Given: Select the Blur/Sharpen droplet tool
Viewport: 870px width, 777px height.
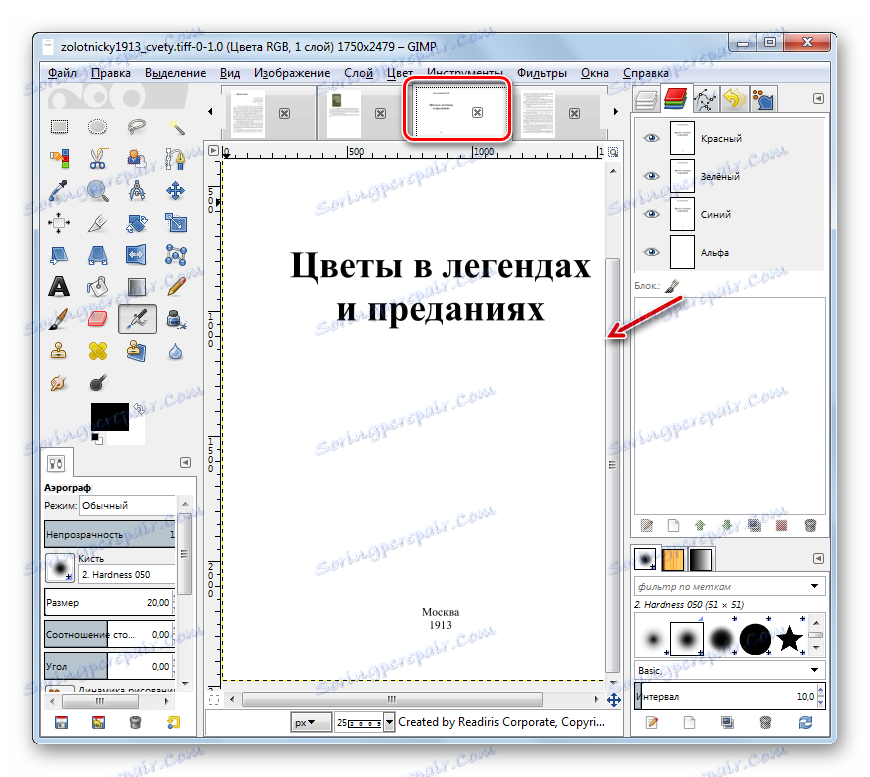Looking at the screenshot, I should pyautogui.click(x=176, y=351).
